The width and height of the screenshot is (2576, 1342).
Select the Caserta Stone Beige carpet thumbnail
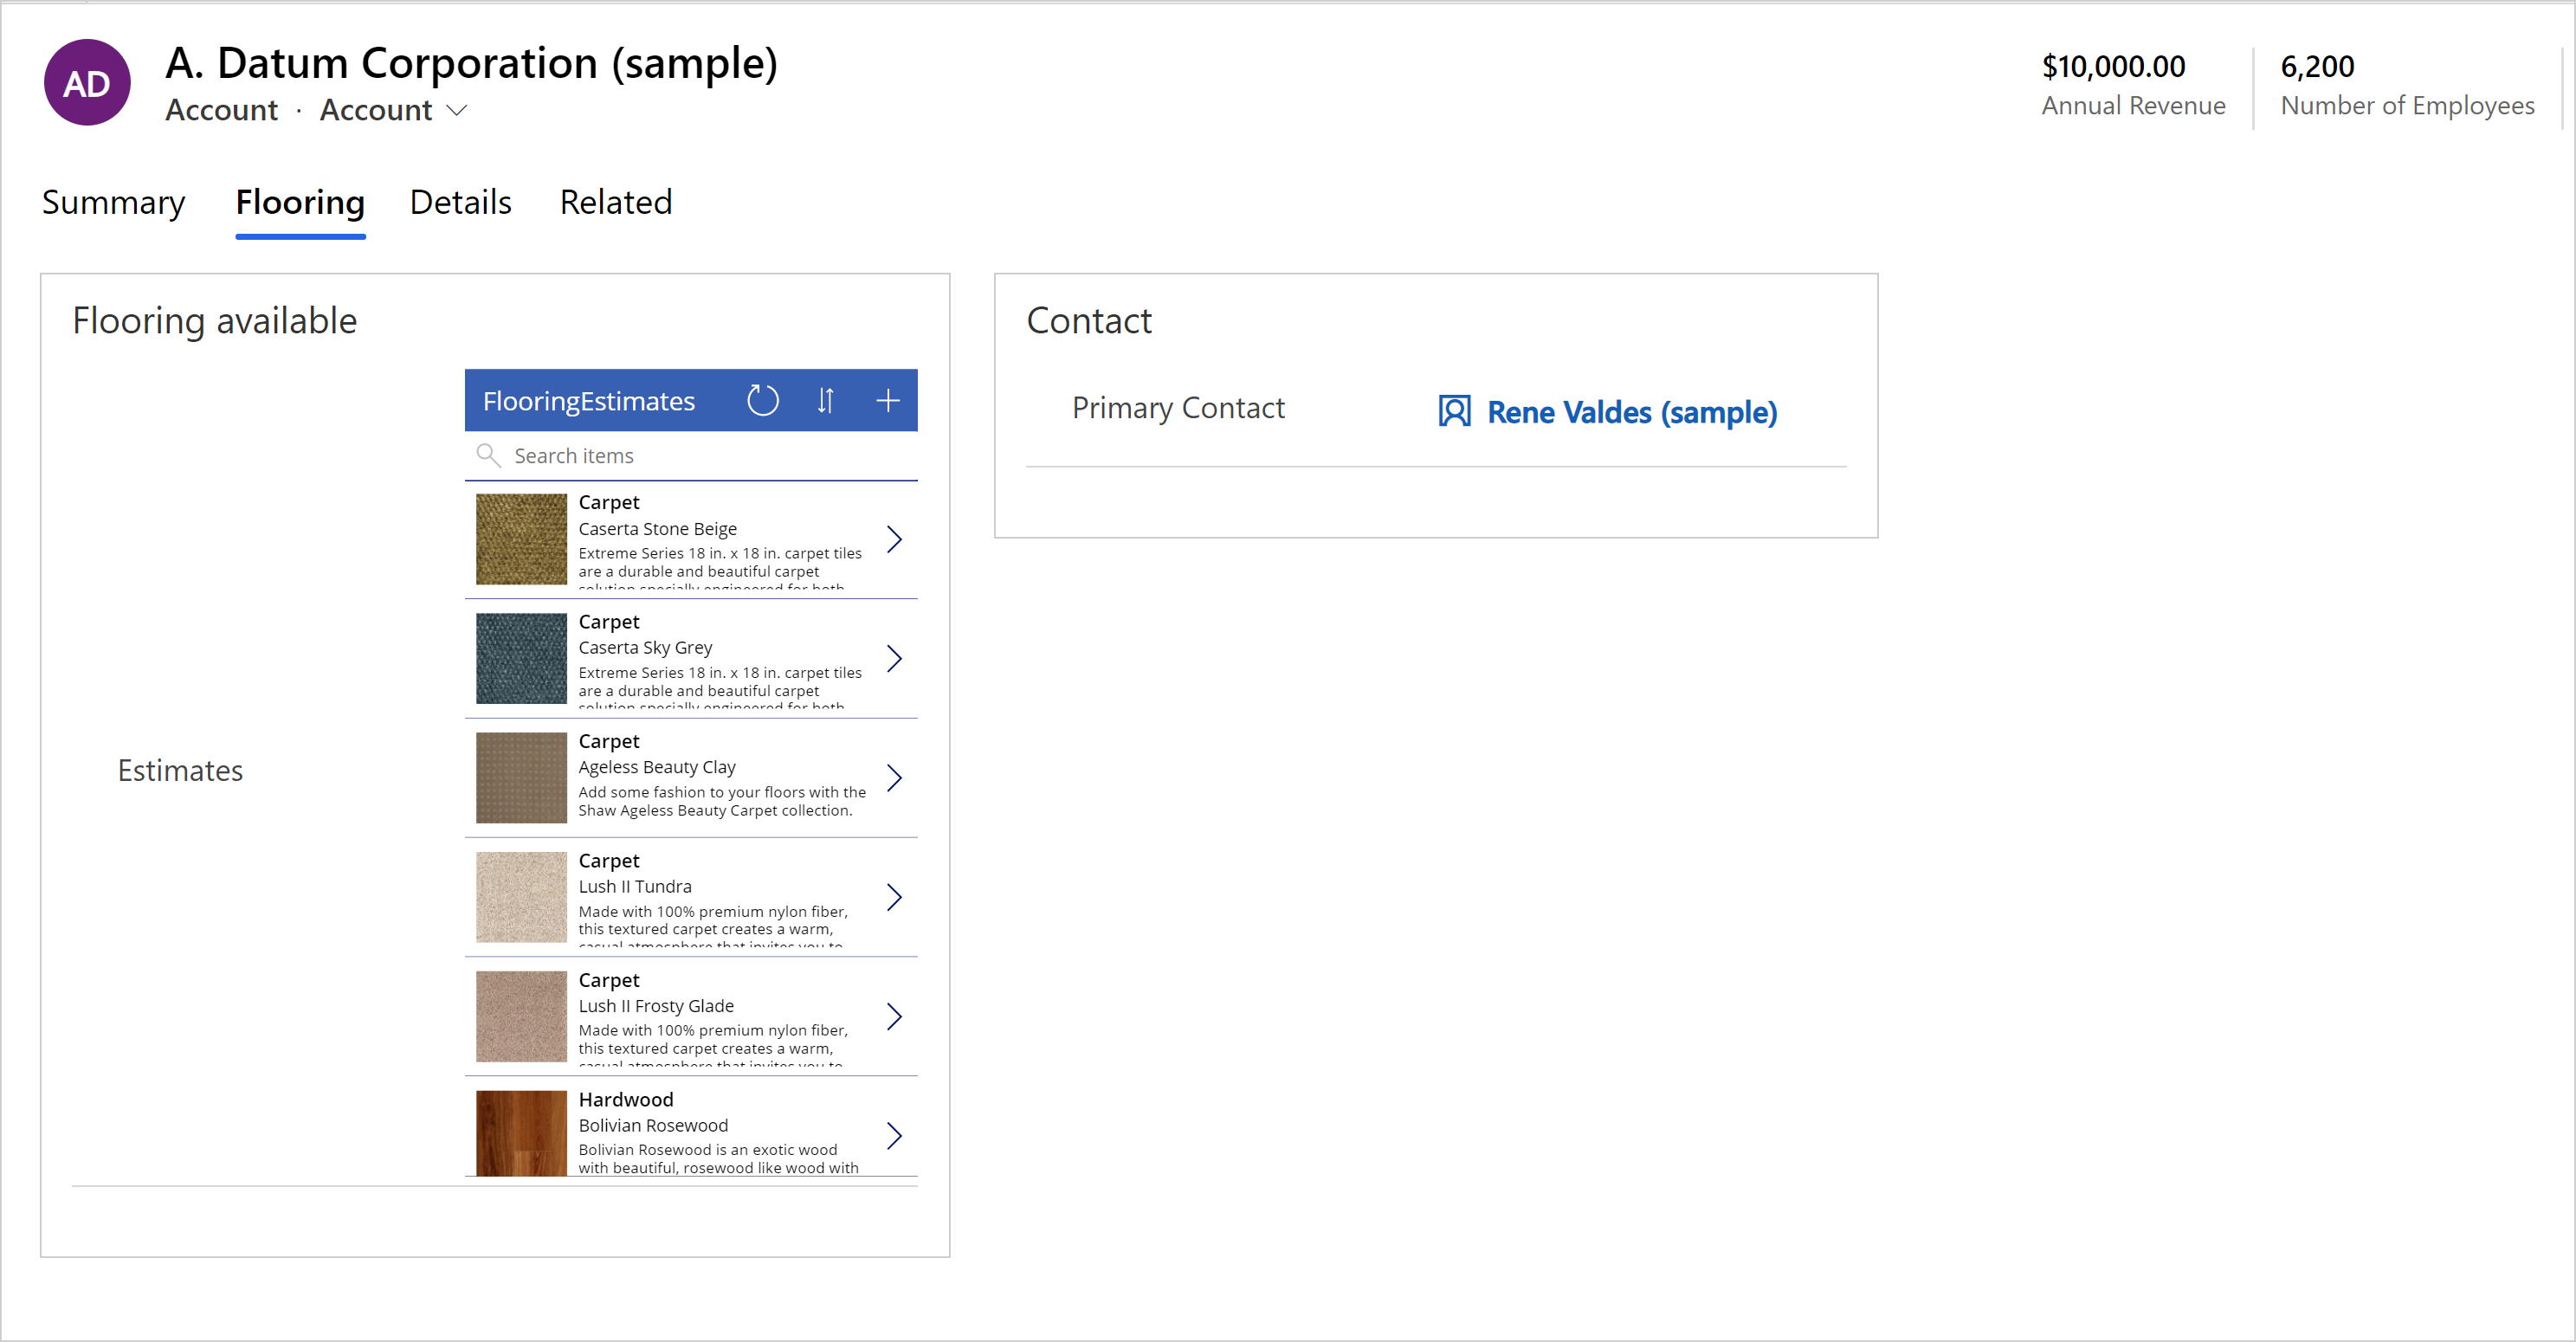520,540
